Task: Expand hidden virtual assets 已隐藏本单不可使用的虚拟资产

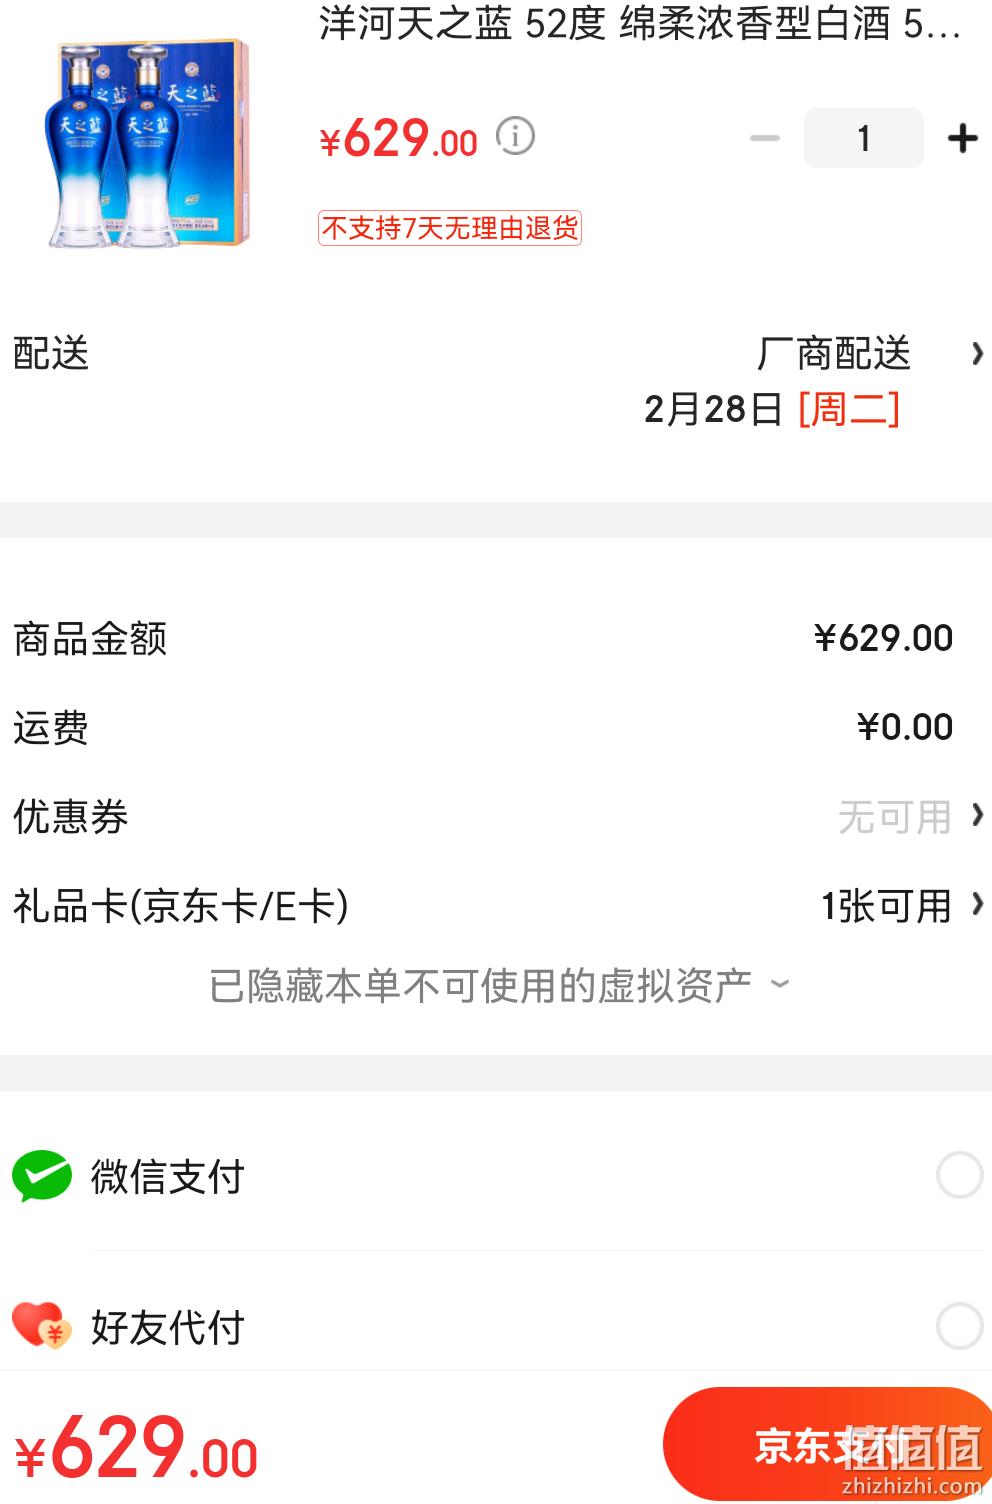Action: [499, 986]
